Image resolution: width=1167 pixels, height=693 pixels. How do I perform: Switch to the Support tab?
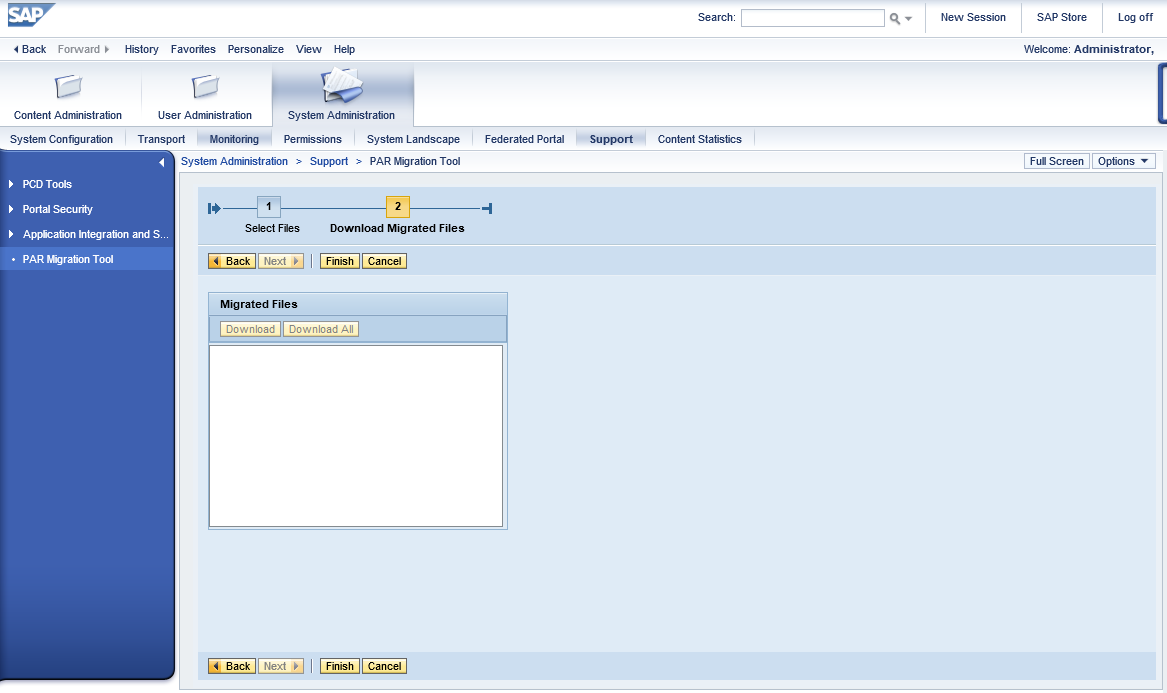coord(611,139)
